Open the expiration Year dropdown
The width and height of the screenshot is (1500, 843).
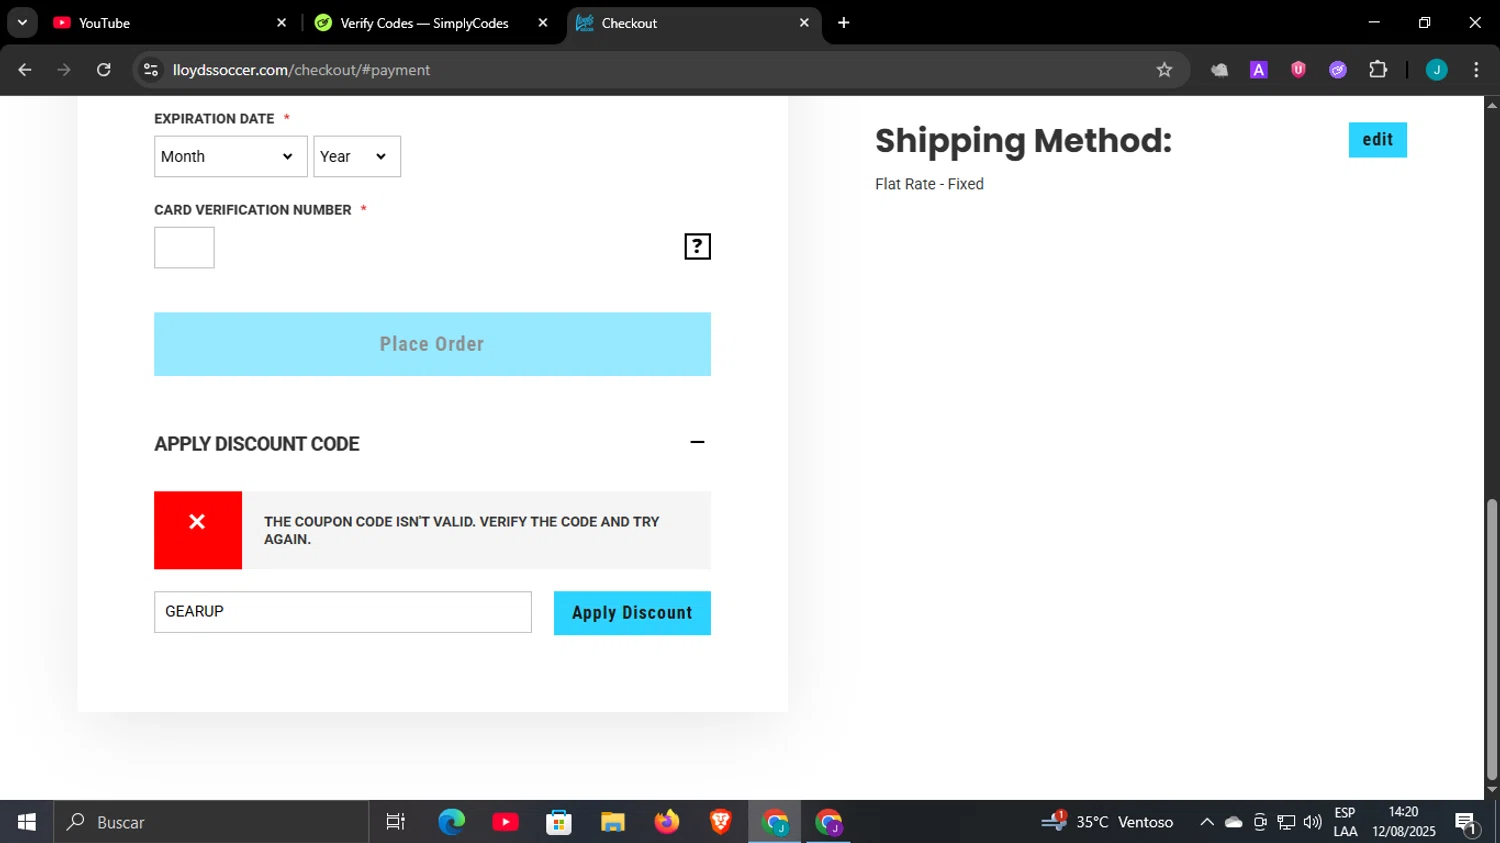[x=356, y=157]
